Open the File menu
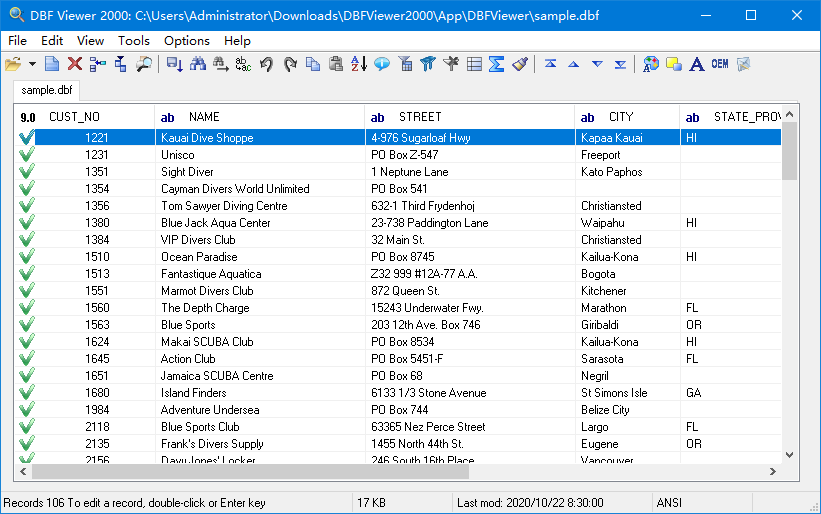Viewport: 821px width, 514px height. (x=17, y=40)
